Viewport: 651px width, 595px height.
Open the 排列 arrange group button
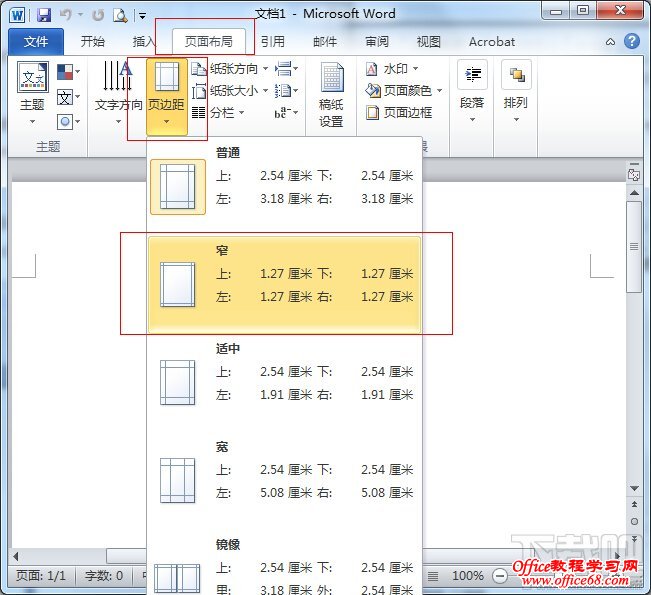click(516, 92)
